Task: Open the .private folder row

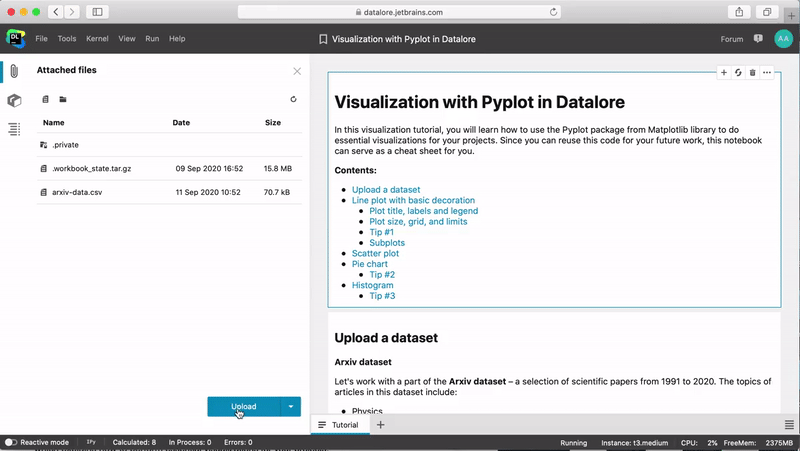Action: point(169,145)
